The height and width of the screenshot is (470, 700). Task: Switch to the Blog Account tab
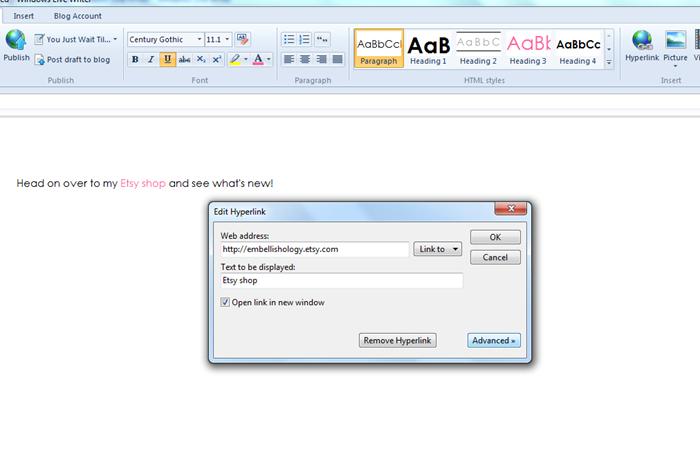point(78,16)
